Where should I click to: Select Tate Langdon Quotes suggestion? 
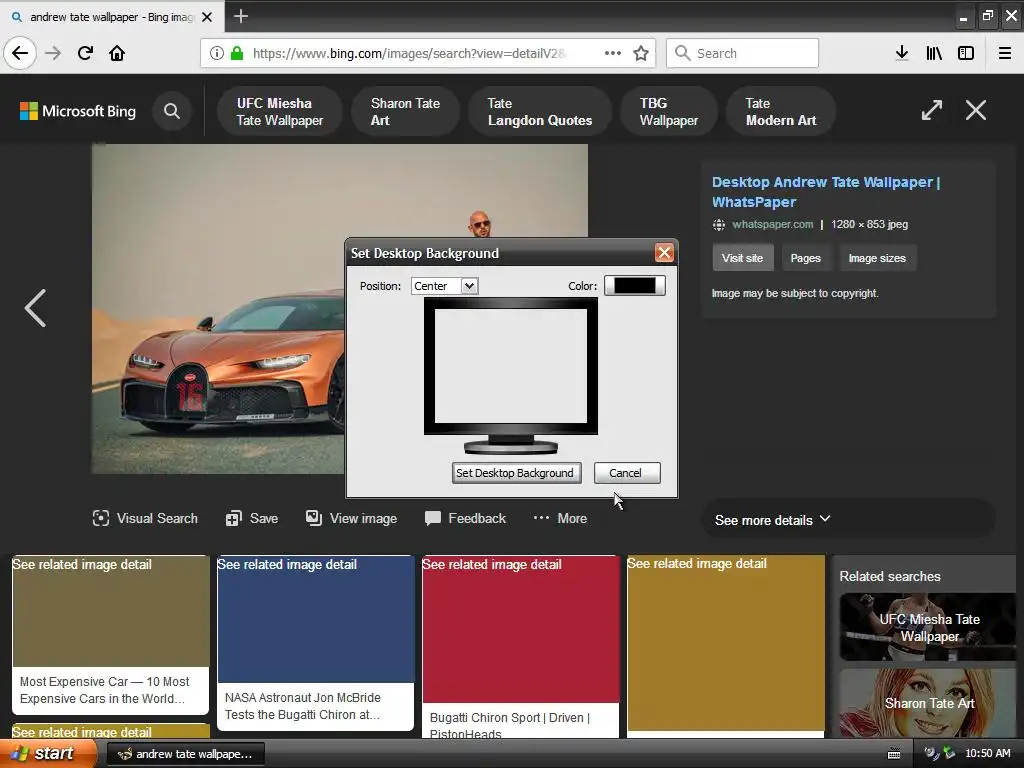[539, 112]
